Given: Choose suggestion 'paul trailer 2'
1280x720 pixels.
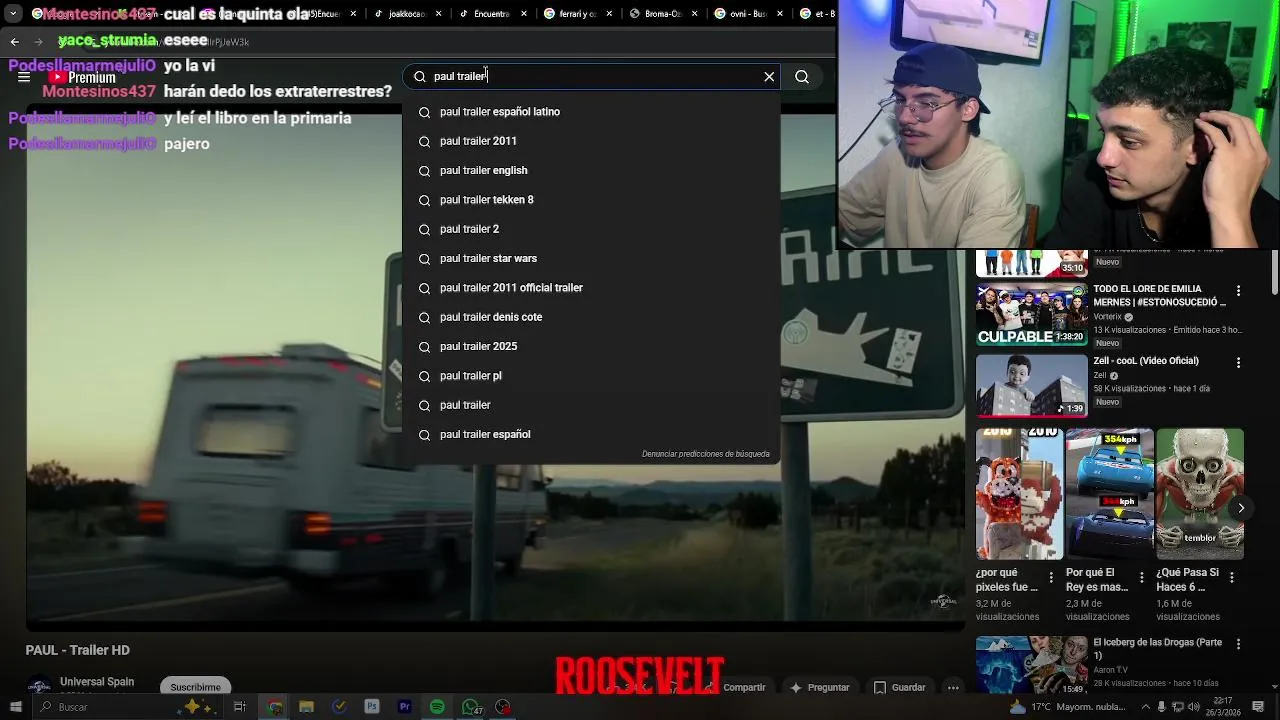Looking at the screenshot, I should click(x=591, y=229).
